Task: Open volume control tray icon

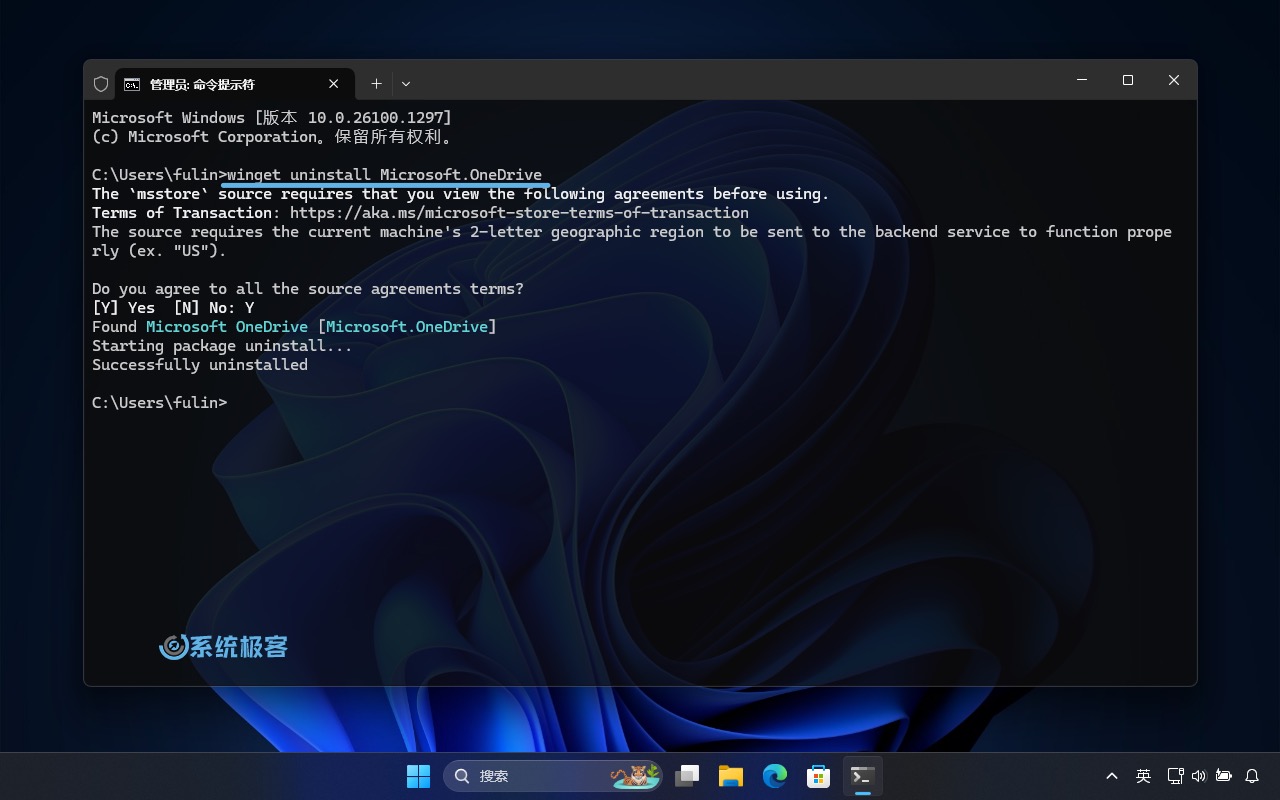Action: (1199, 776)
